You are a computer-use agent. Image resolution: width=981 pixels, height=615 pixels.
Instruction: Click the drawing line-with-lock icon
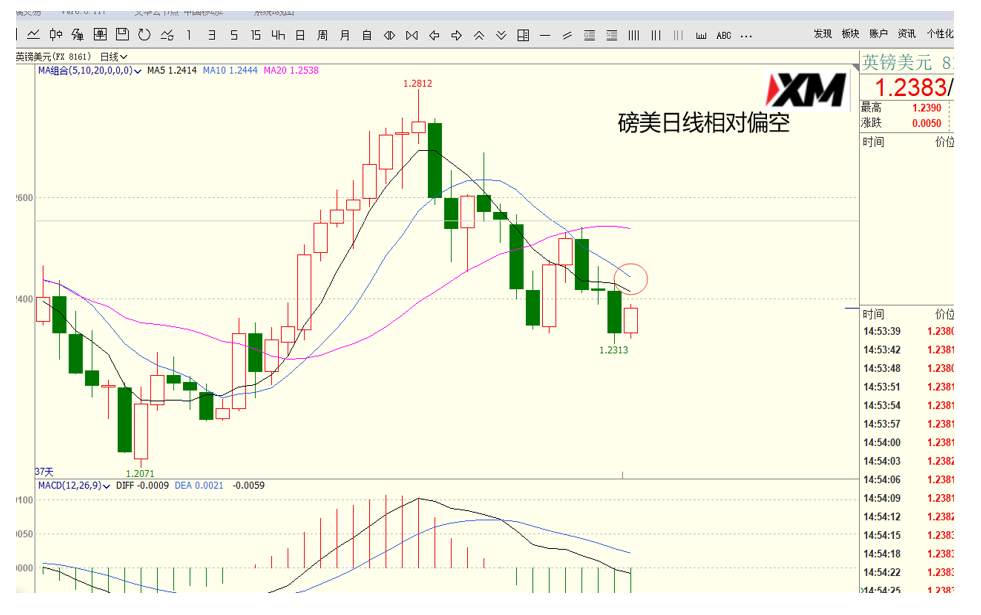tap(166, 35)
